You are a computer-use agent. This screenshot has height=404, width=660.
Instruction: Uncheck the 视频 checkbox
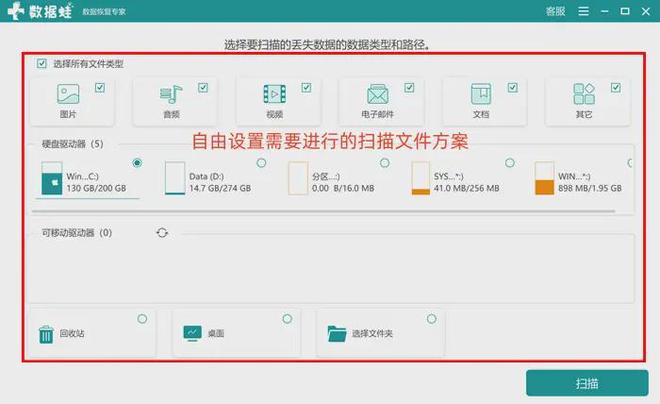(x=306, y=88)
